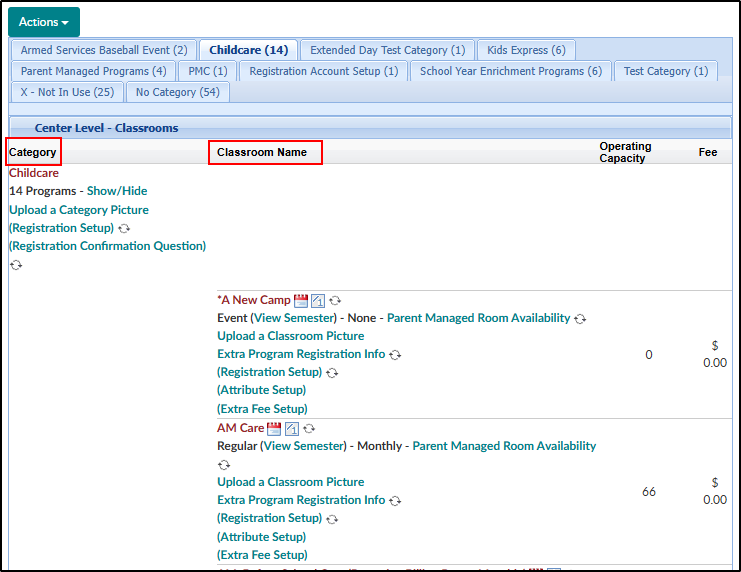Open View Semester link for A New Camp
Image resolution: width=741 pixels, height=572 pixels.
coord(295,318)
